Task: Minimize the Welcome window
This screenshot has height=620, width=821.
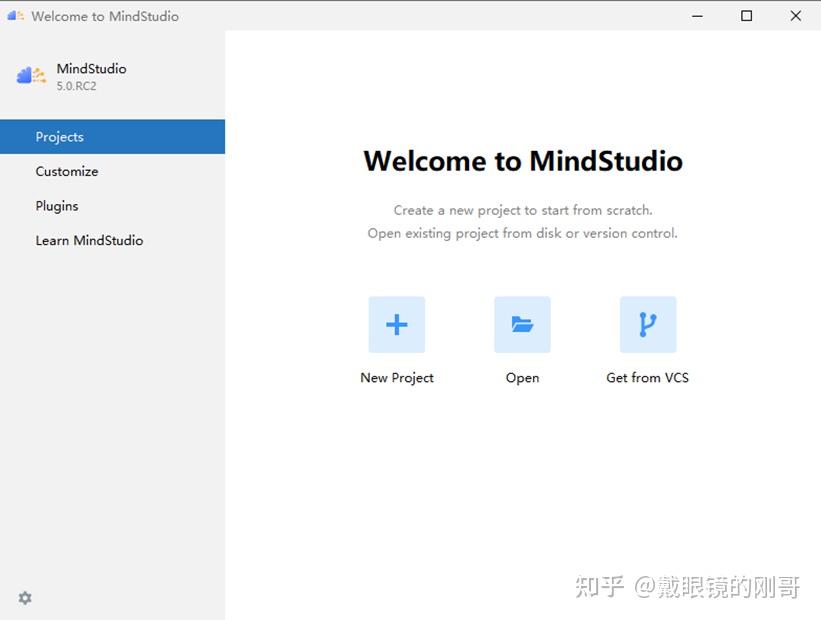Action: [696, 16]
